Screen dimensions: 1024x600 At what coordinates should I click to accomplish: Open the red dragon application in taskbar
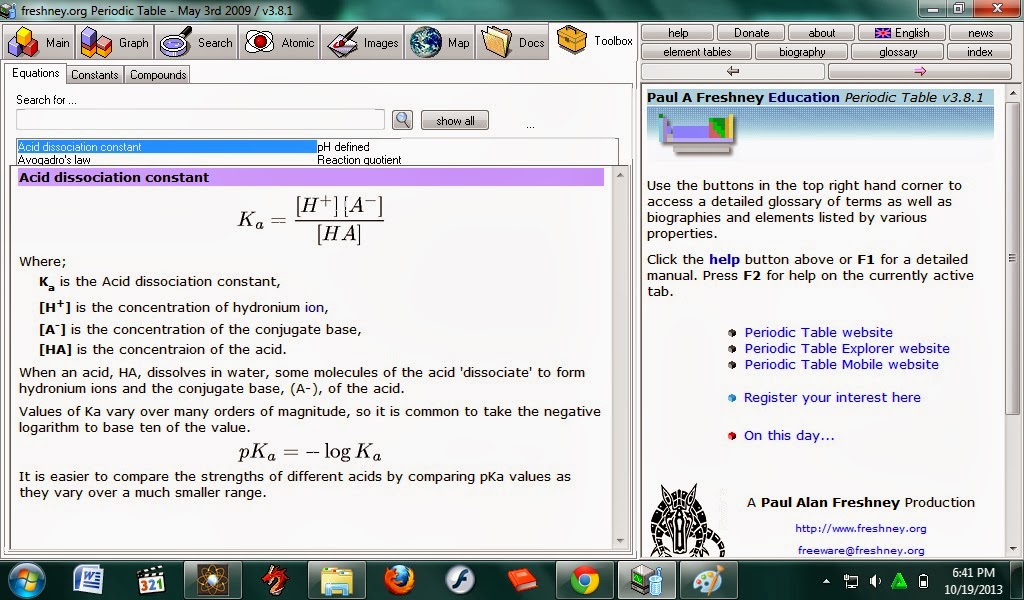pyautogui.click(x=274, y=580)
